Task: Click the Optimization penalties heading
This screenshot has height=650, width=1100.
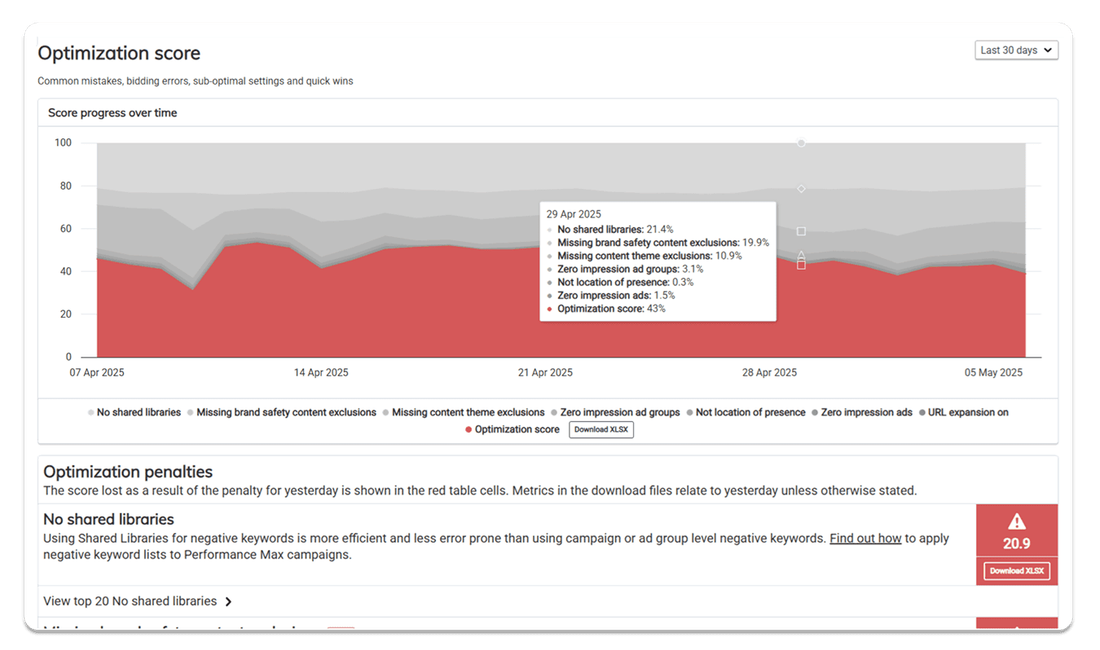Action: click(x=128, y=472)
